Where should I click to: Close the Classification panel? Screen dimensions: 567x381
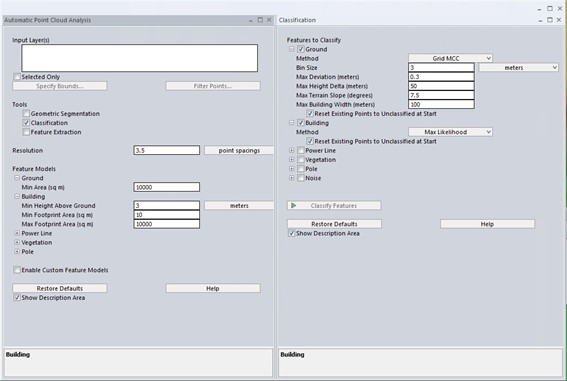[559, 20]
